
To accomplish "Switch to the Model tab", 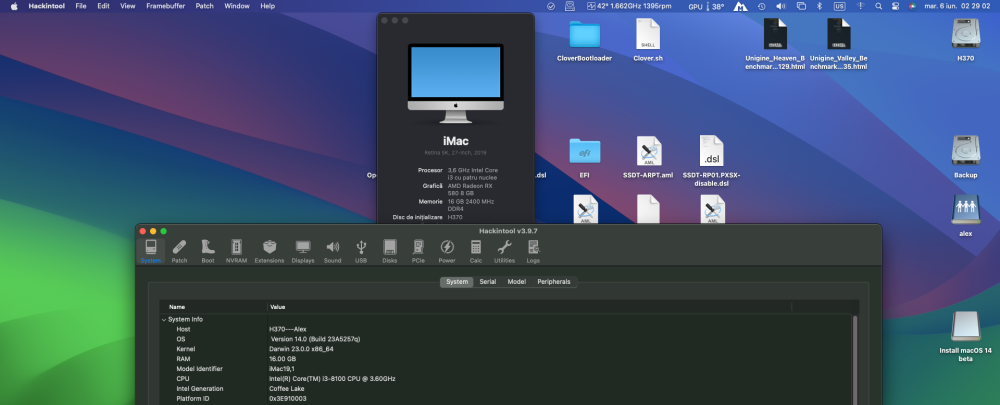I will click(517, 282).
